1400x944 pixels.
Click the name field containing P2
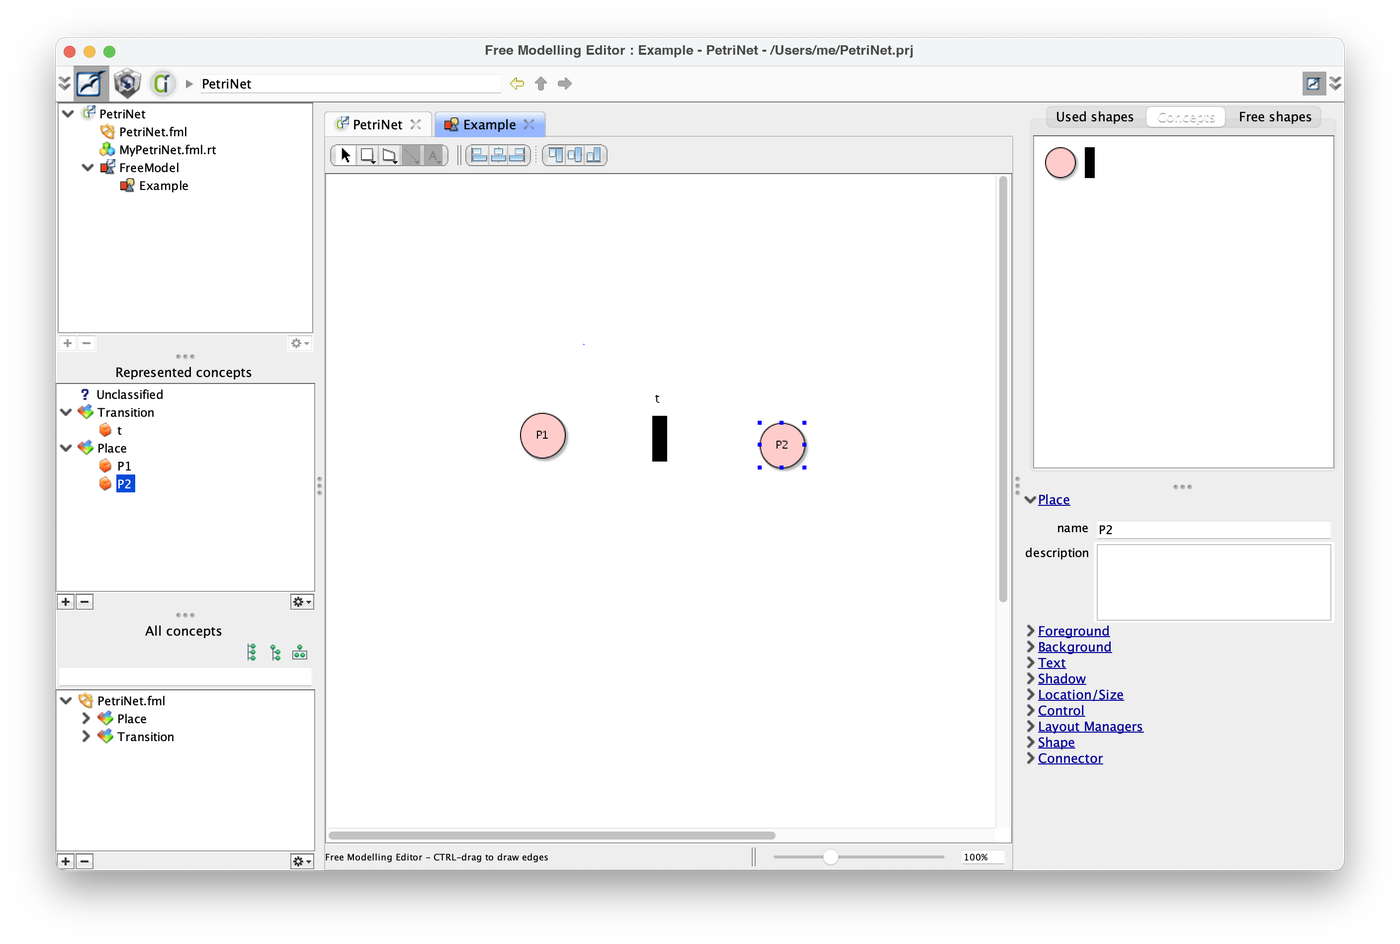[1213, 529]
